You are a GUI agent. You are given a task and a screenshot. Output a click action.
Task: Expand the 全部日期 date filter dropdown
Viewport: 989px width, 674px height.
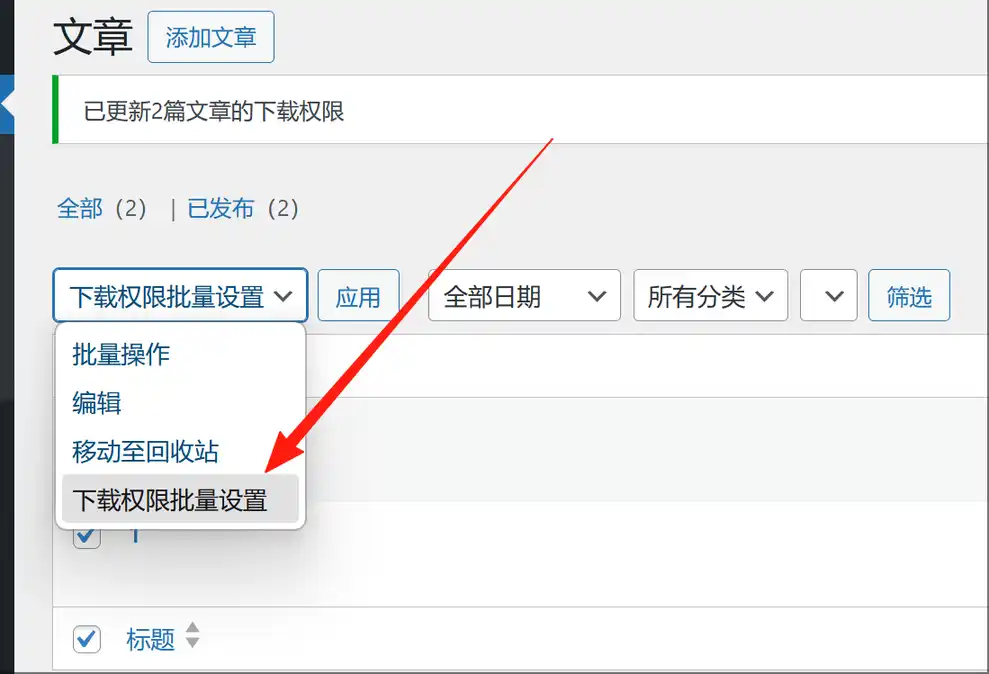pos(524,296)
